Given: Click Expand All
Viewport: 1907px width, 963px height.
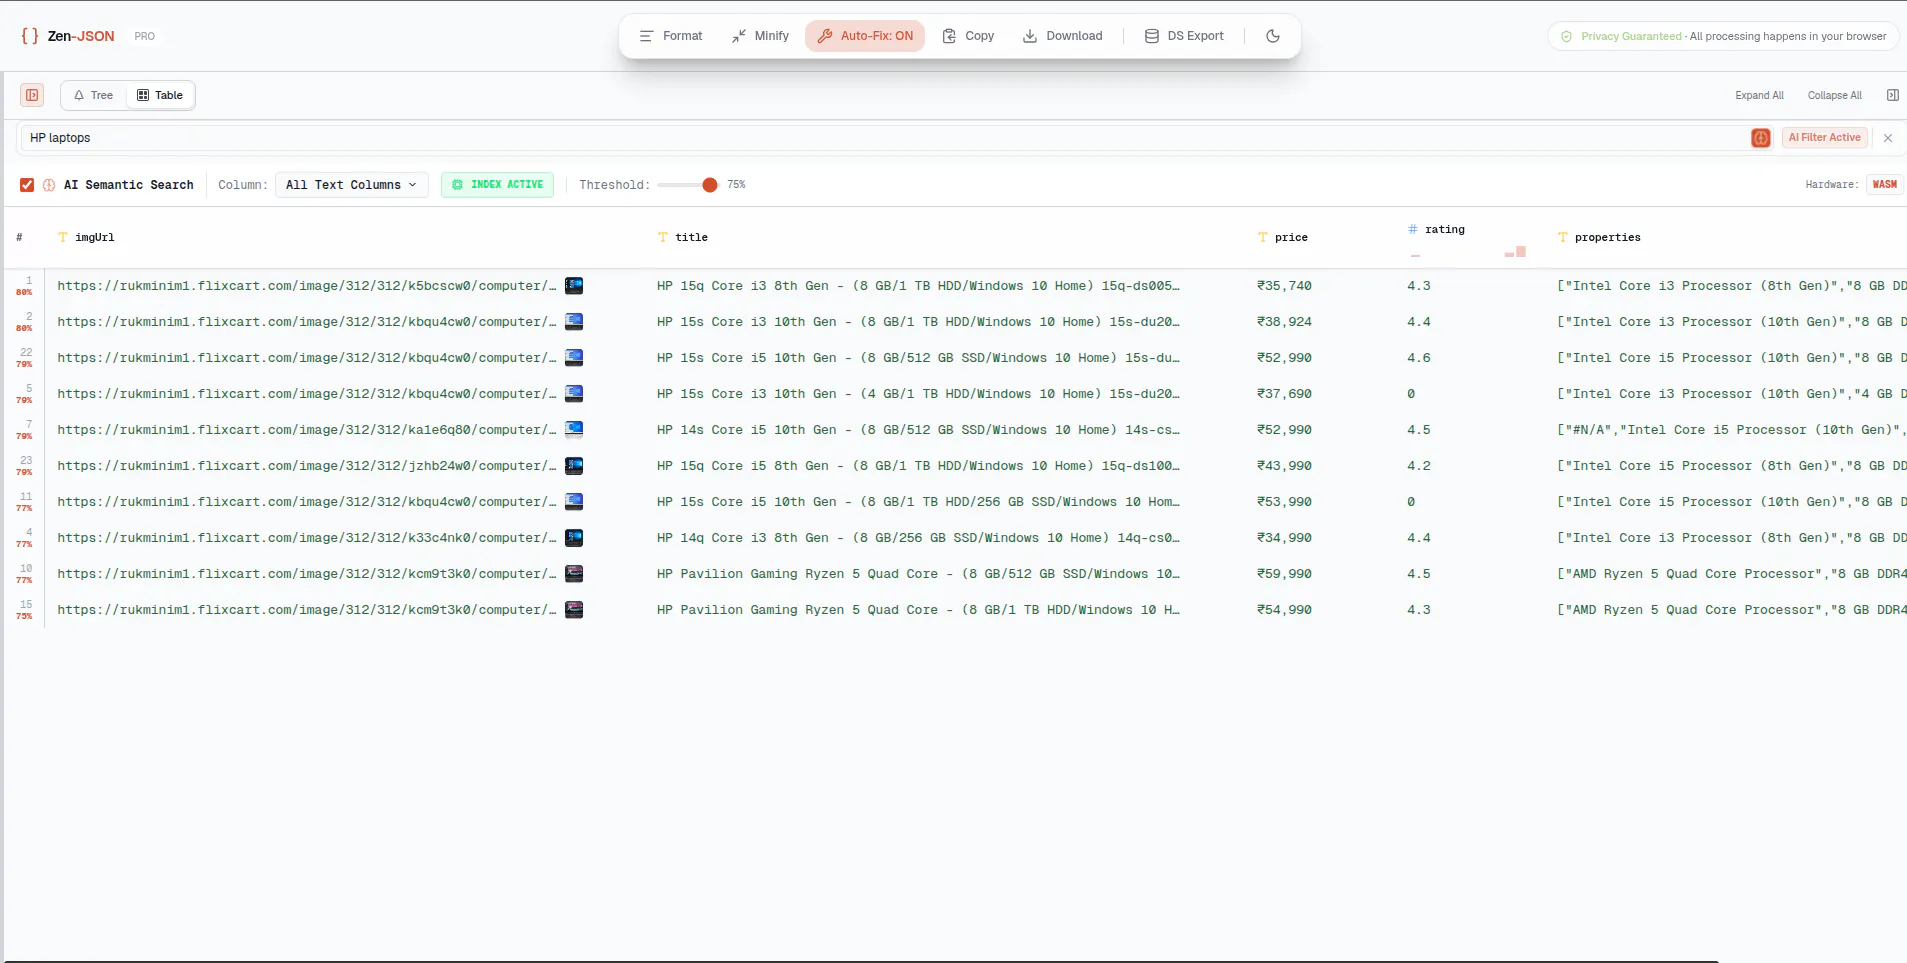Looking at the screenshot, I should click(1759, 96).
